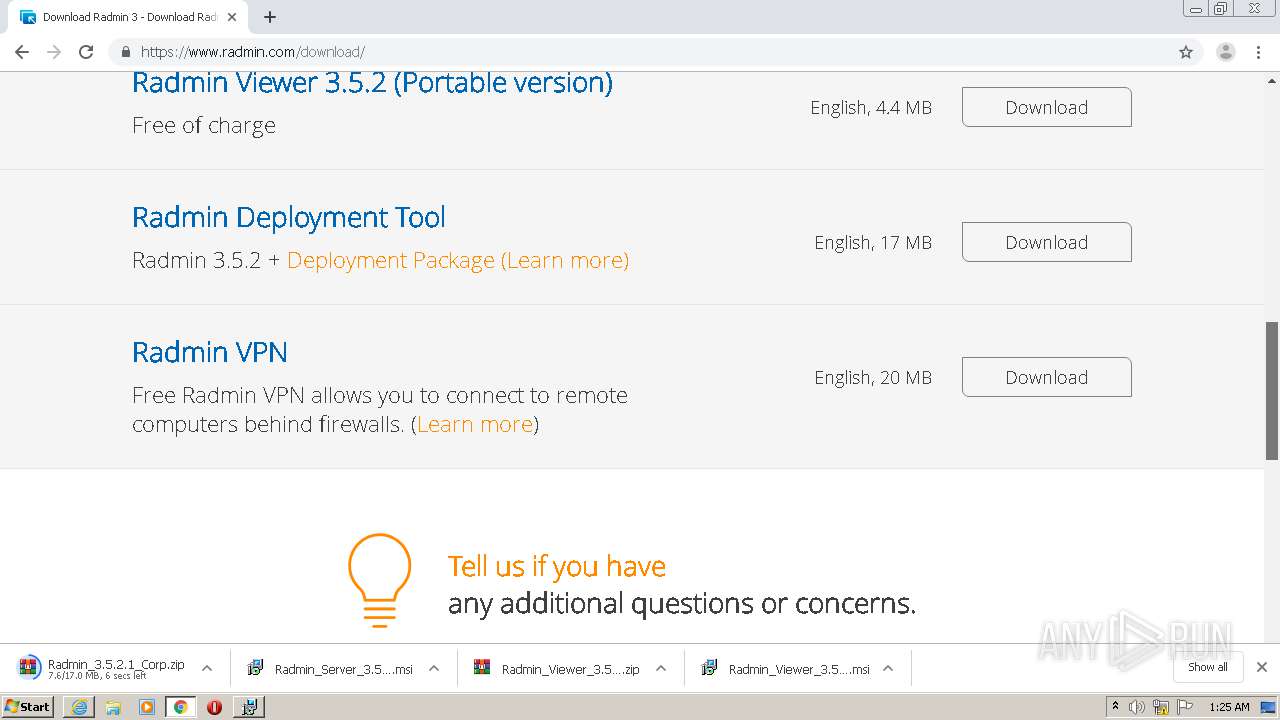Launch Internet Explorer from the taskbar
The width and height of the screenshot is (1280, 720).
coord(79,707)
